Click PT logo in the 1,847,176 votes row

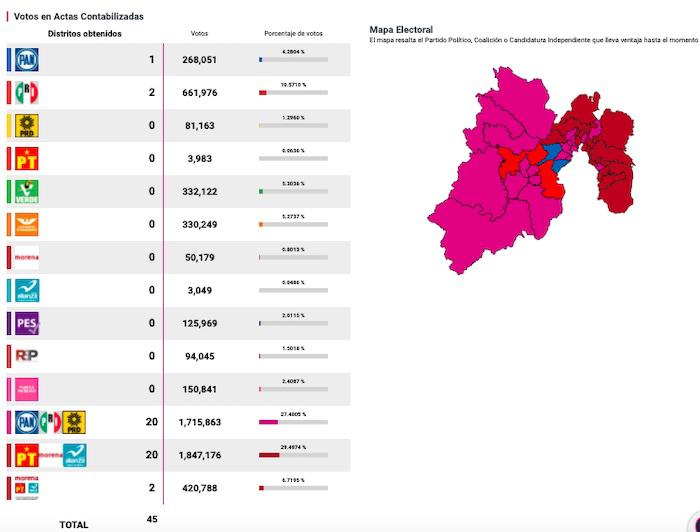tap(27, 456)
